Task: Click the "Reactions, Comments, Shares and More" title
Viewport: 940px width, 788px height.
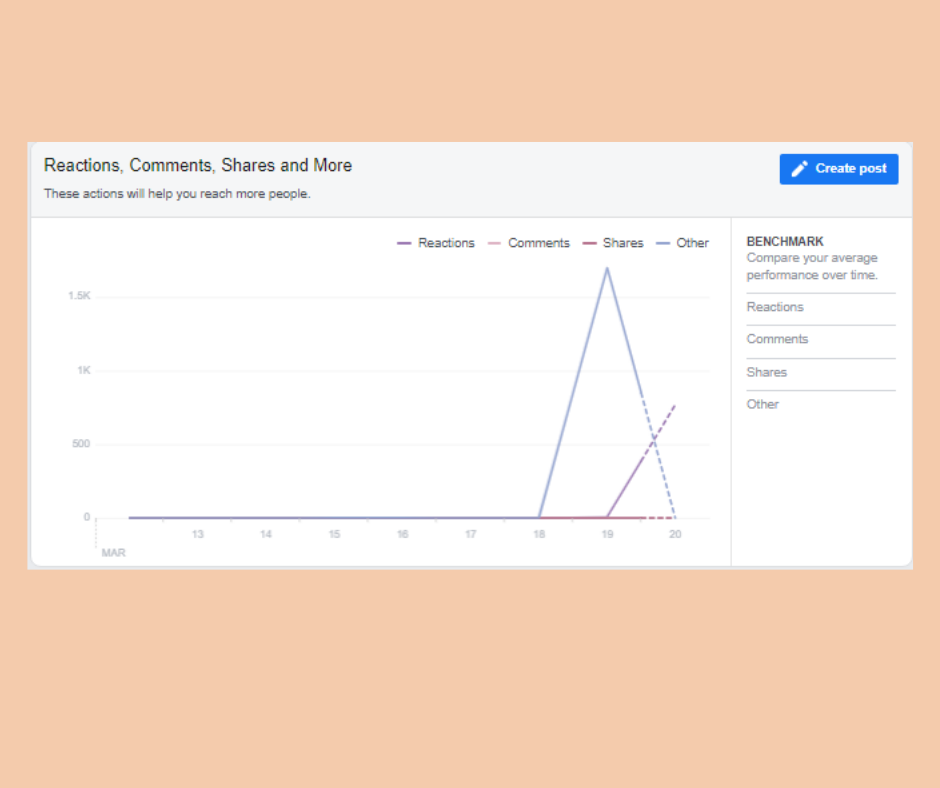Action: tap(198, 165)
